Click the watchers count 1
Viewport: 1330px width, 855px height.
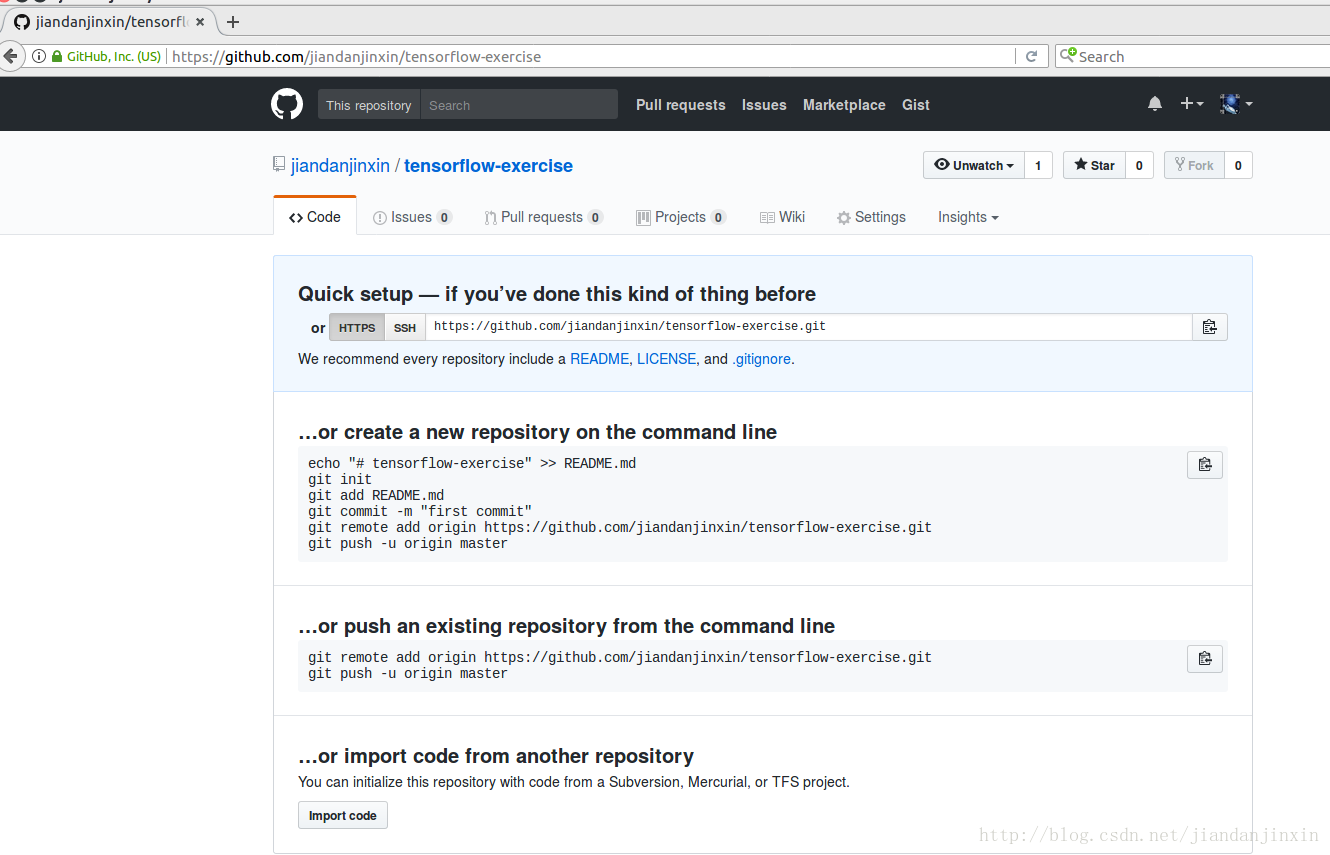(x=1038, y=165)
